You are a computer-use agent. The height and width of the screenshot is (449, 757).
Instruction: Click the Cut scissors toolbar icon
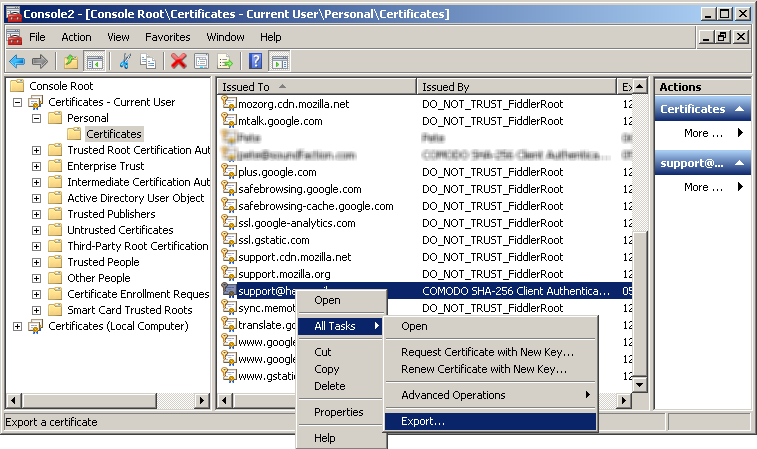pos(125,61)
